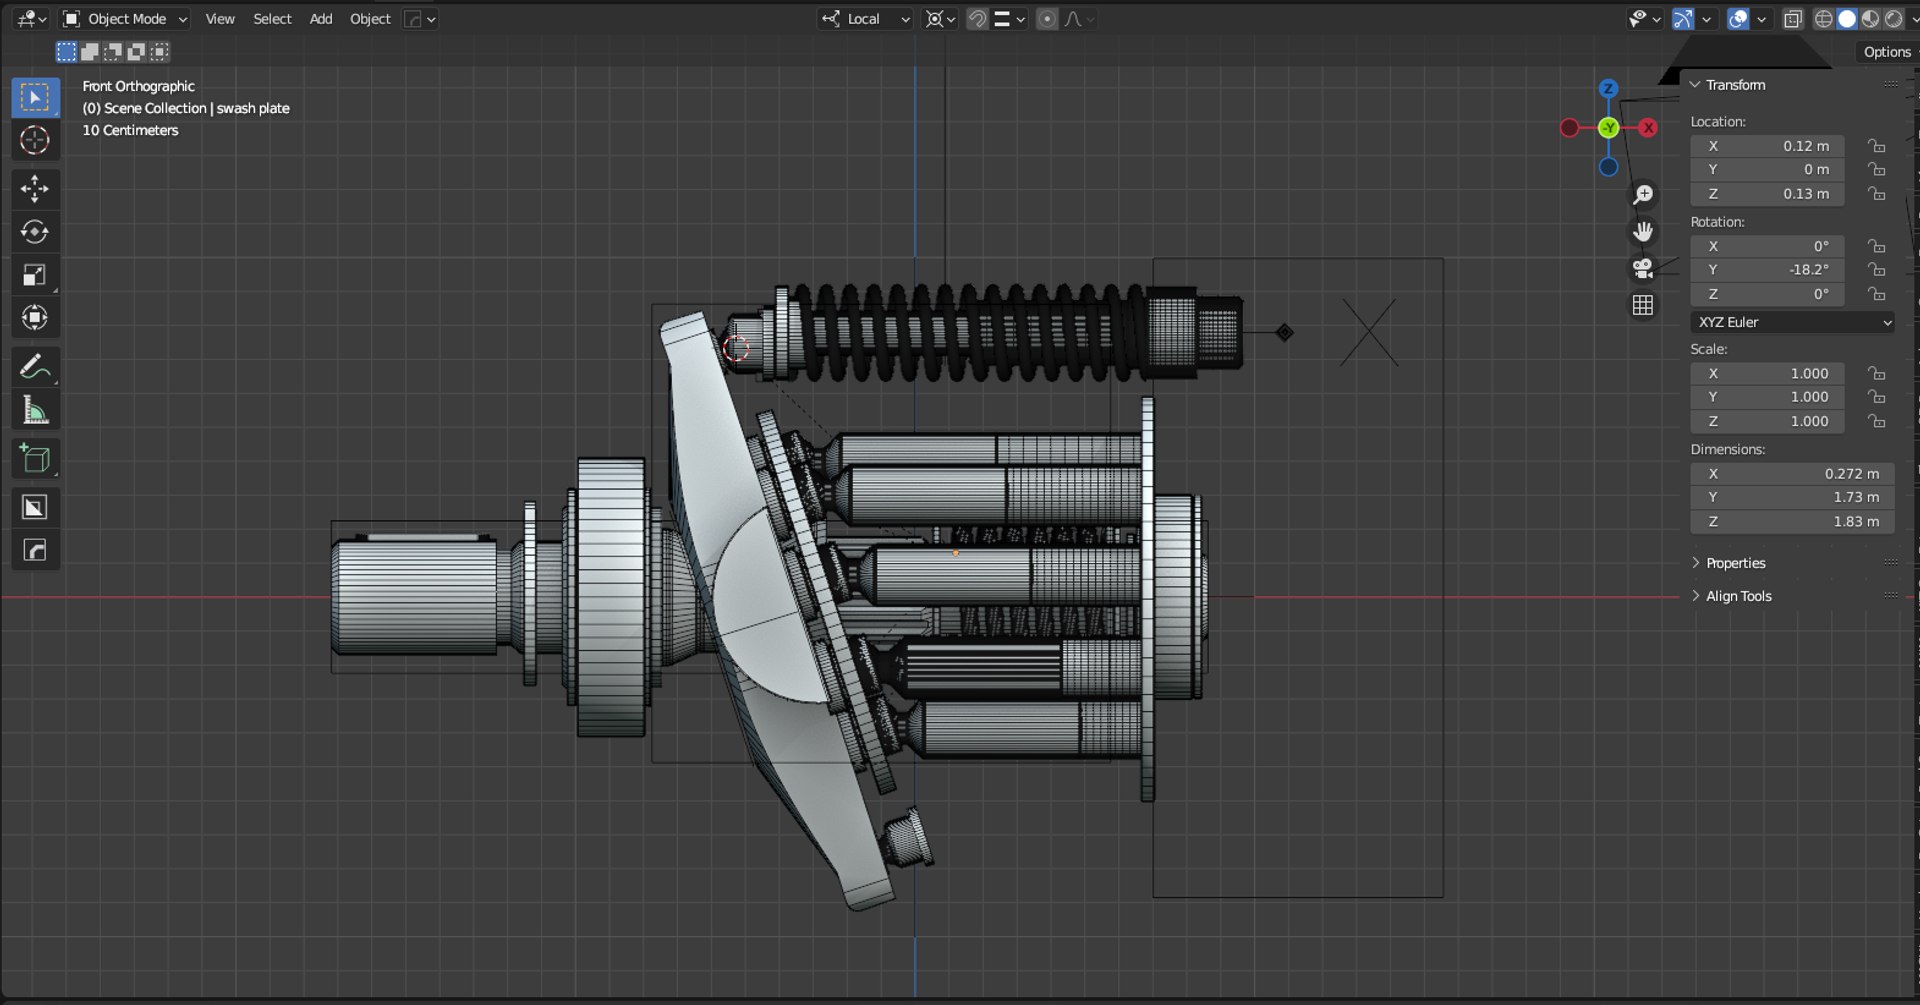Lock the Location X value

[1877, 146]
